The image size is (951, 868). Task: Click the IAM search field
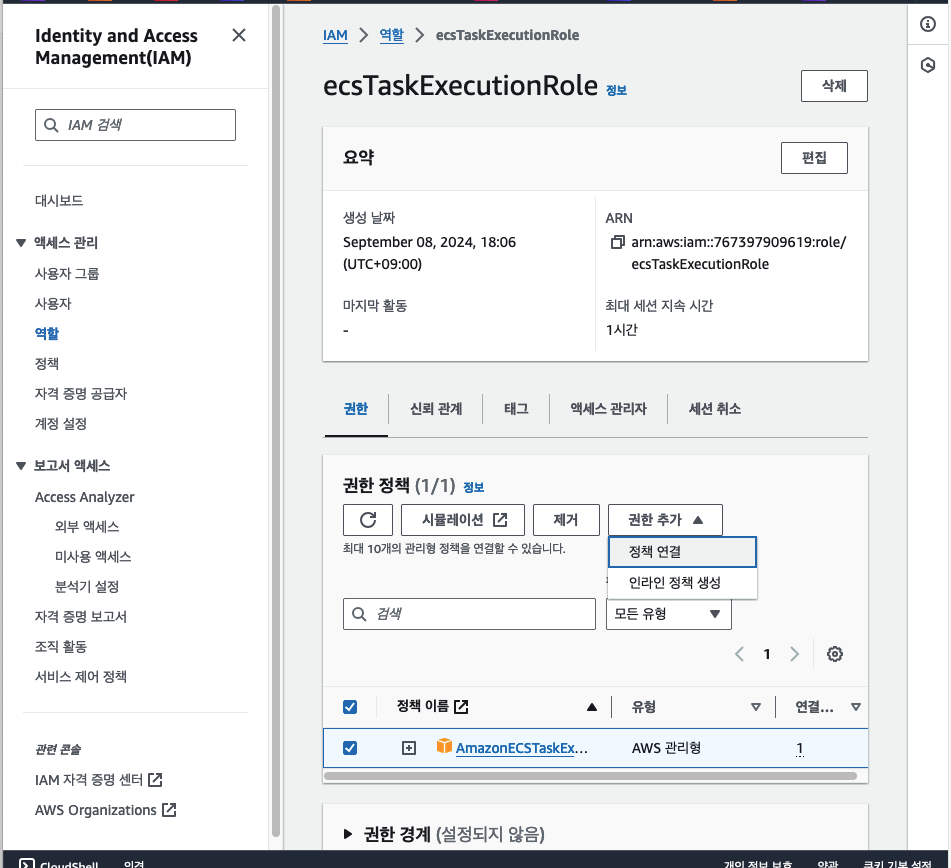click(135, 125)
